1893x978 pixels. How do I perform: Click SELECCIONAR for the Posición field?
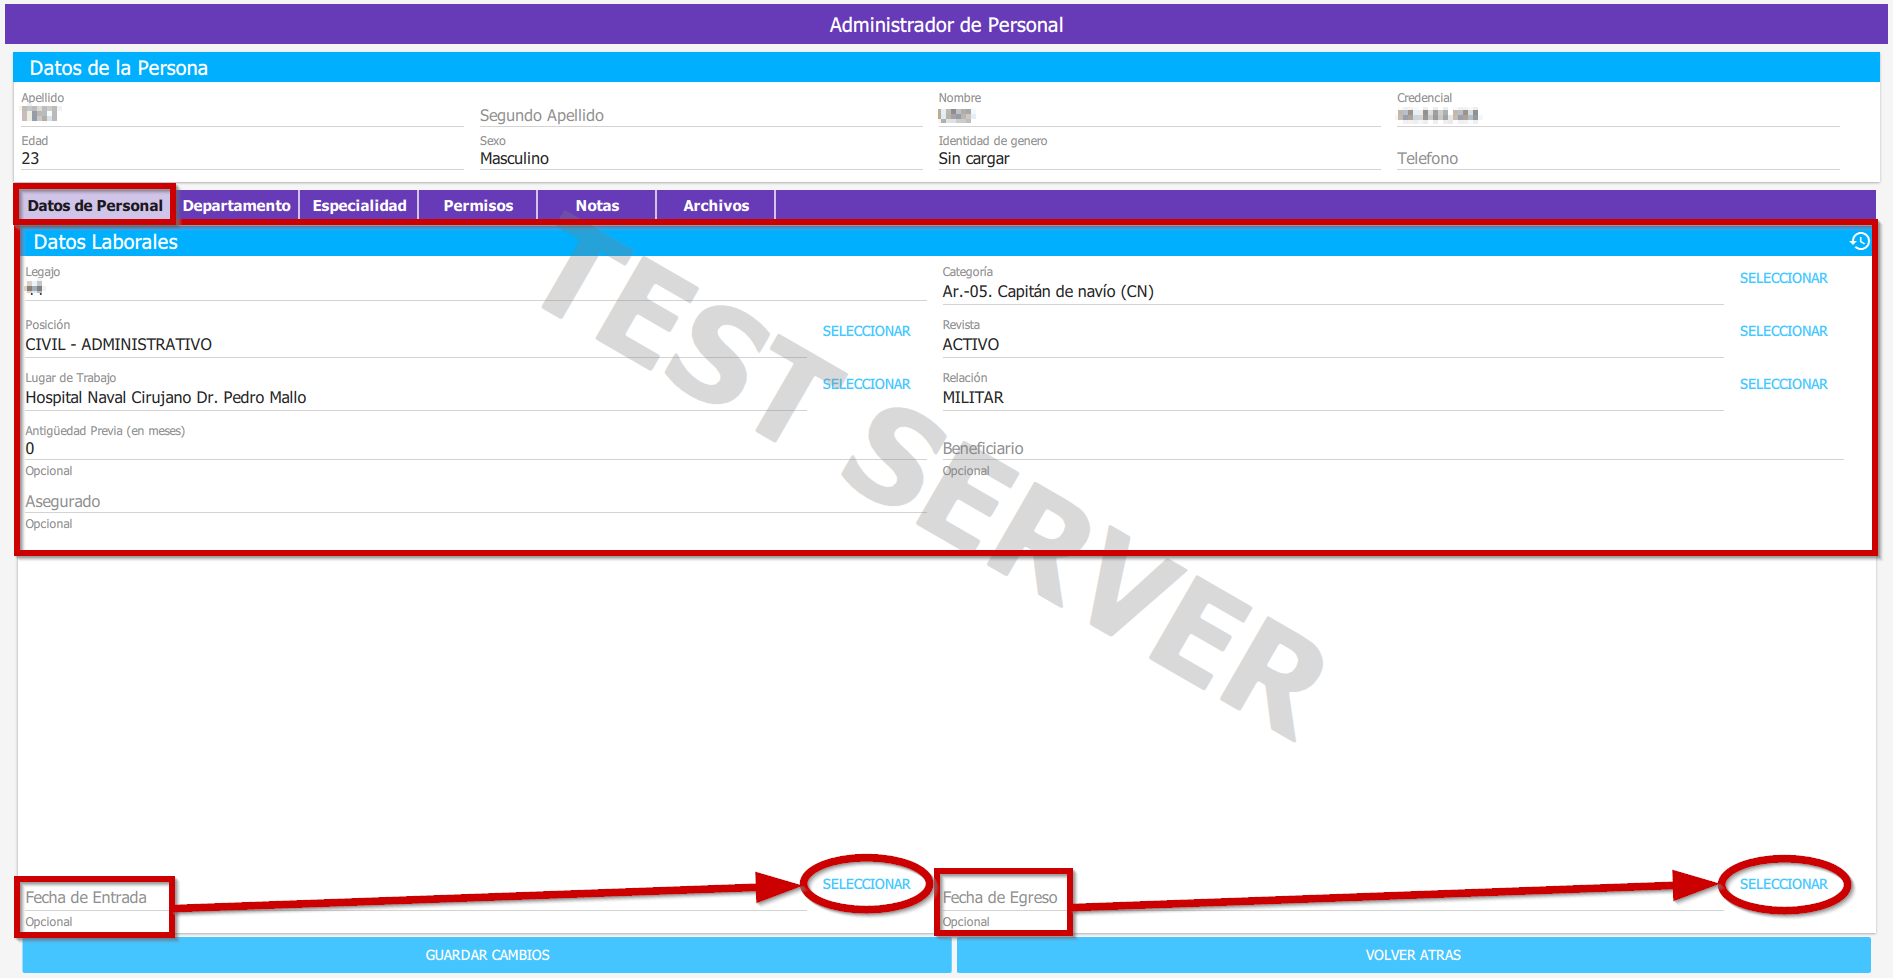click(x=866, y=331)
